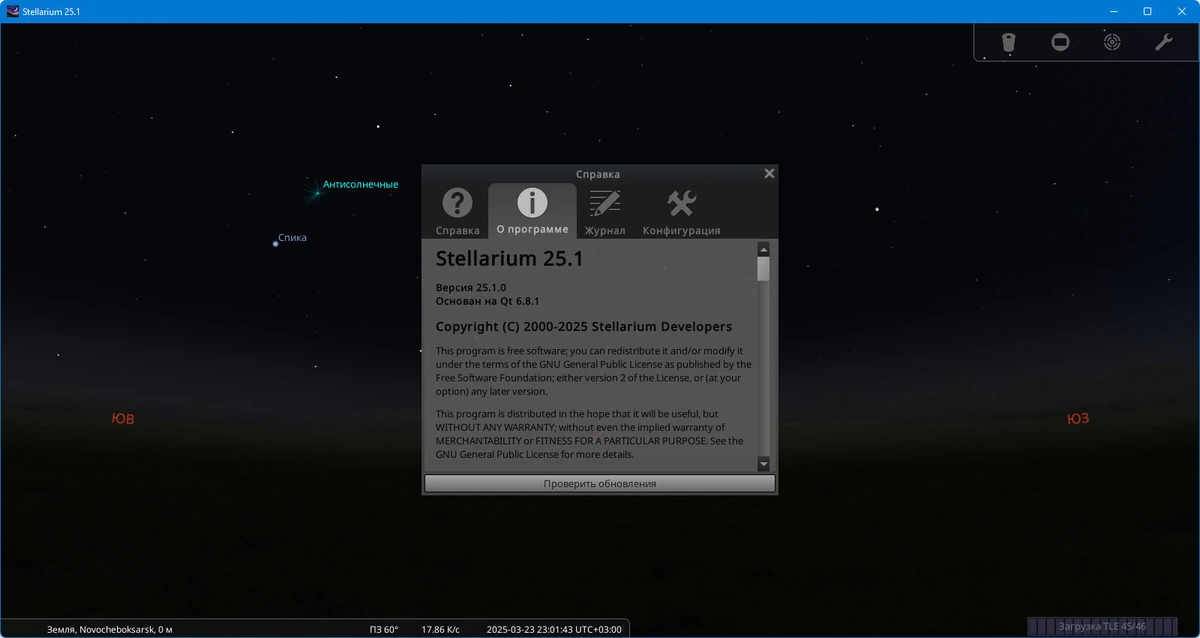The image size is (1200, 638).
Task: Open the Конфигурация tab label
Action: (681, 231)
